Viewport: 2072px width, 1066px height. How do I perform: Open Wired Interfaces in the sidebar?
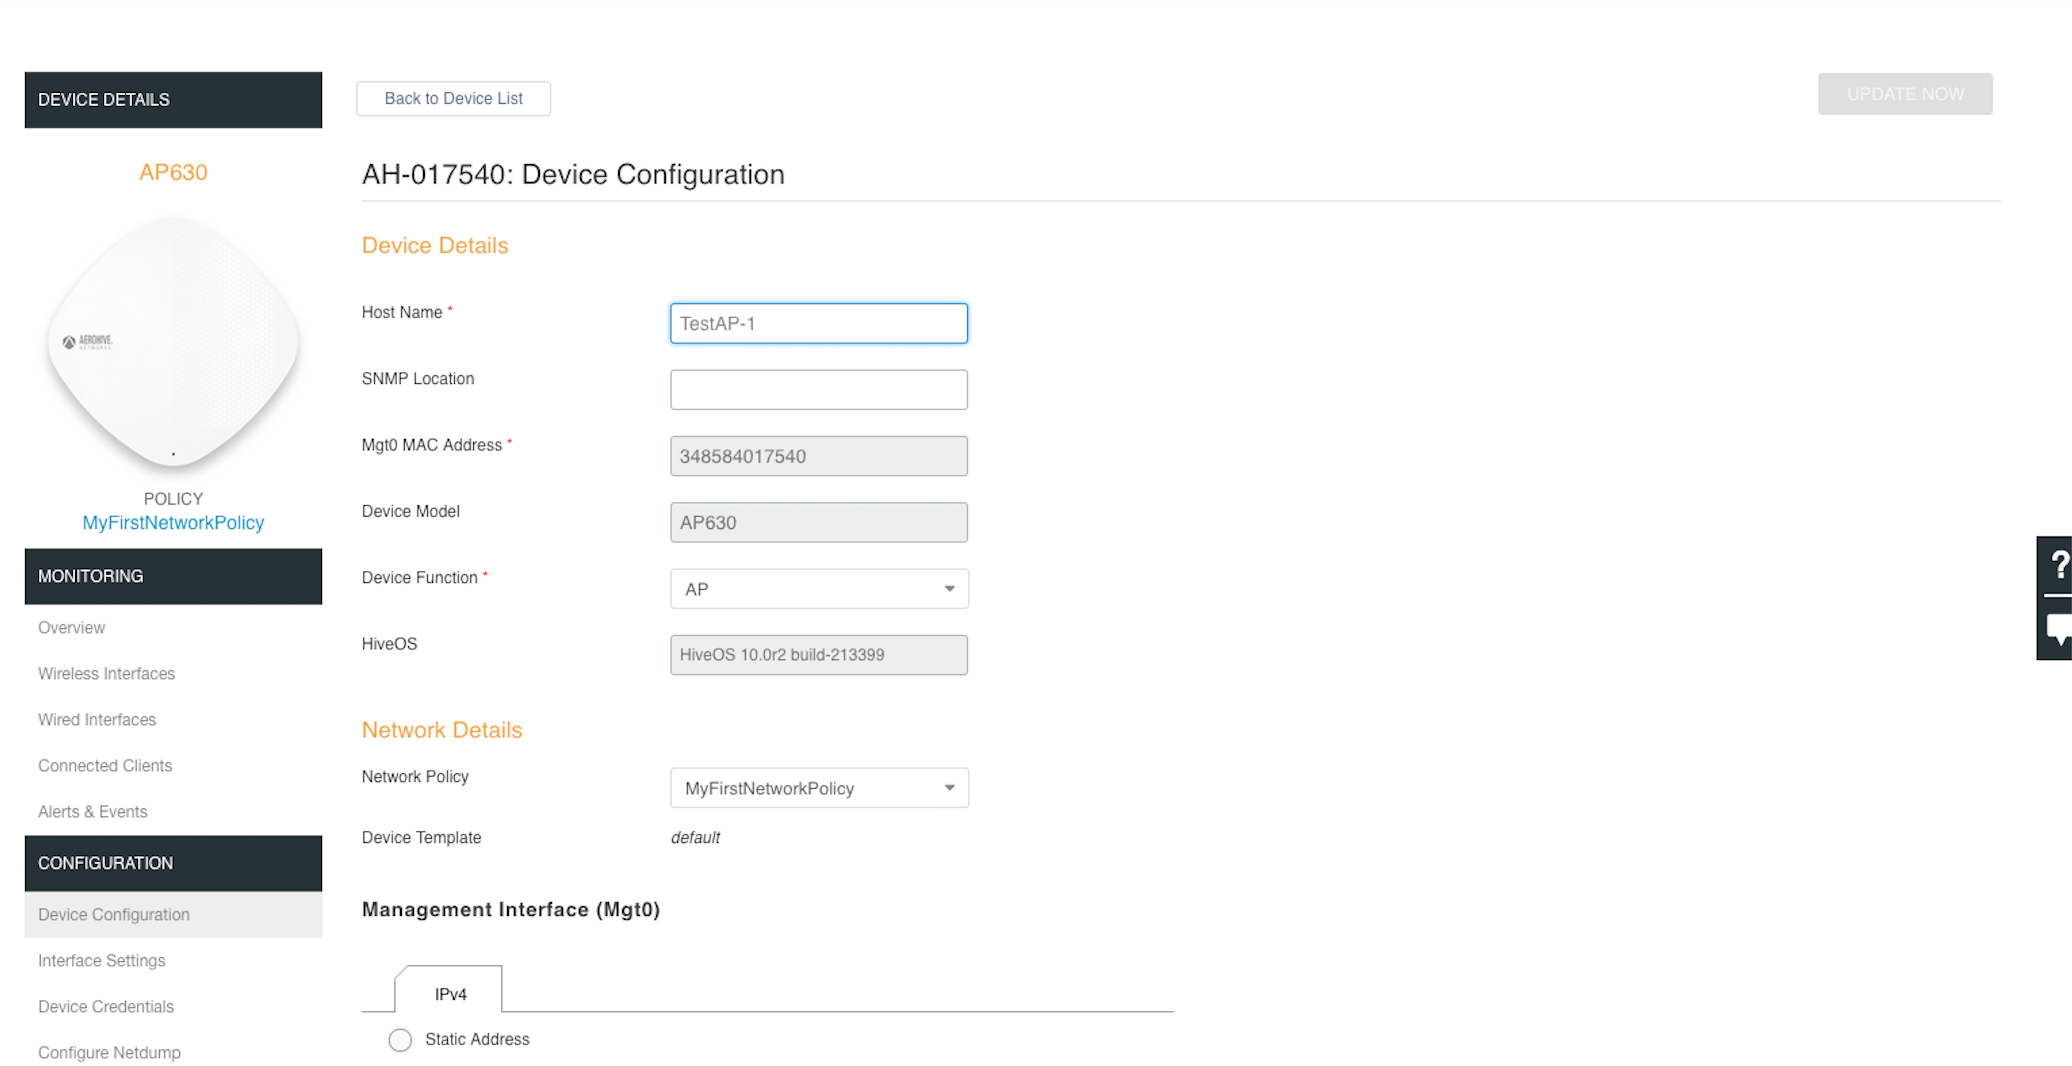tap(97, 720)
